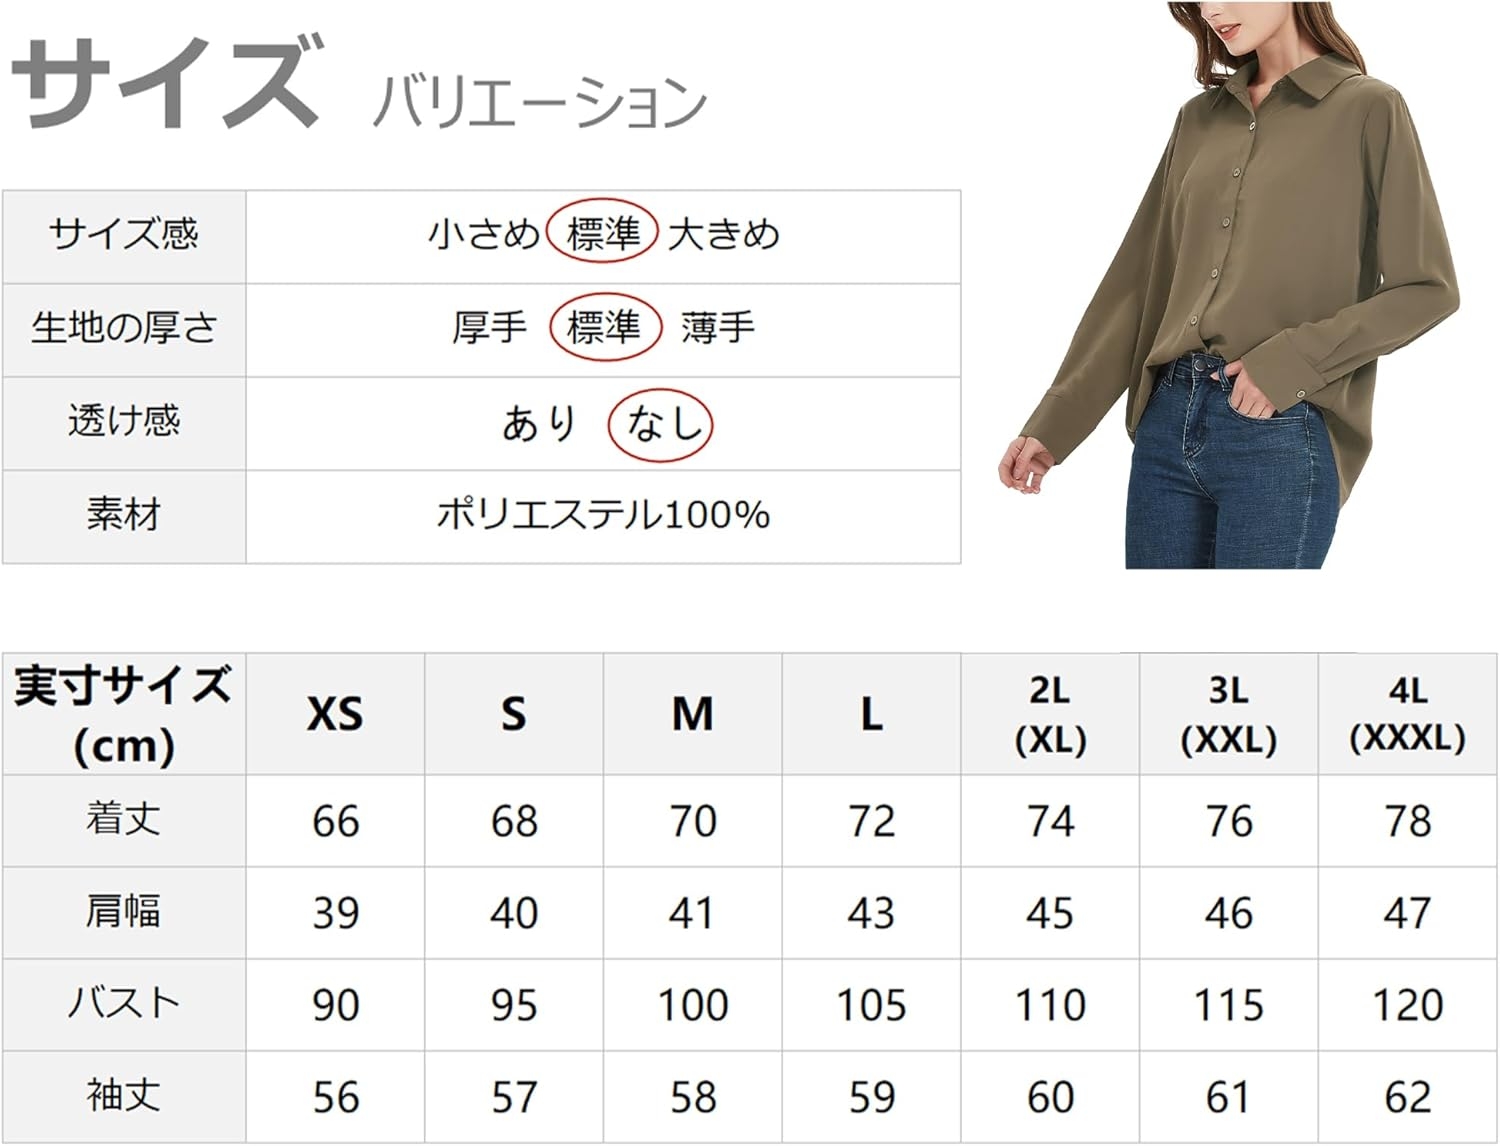The image size is (1500, 1146).
Task: Highlight the 袖丈 value 56 for XS
Action: (335, 1098)
